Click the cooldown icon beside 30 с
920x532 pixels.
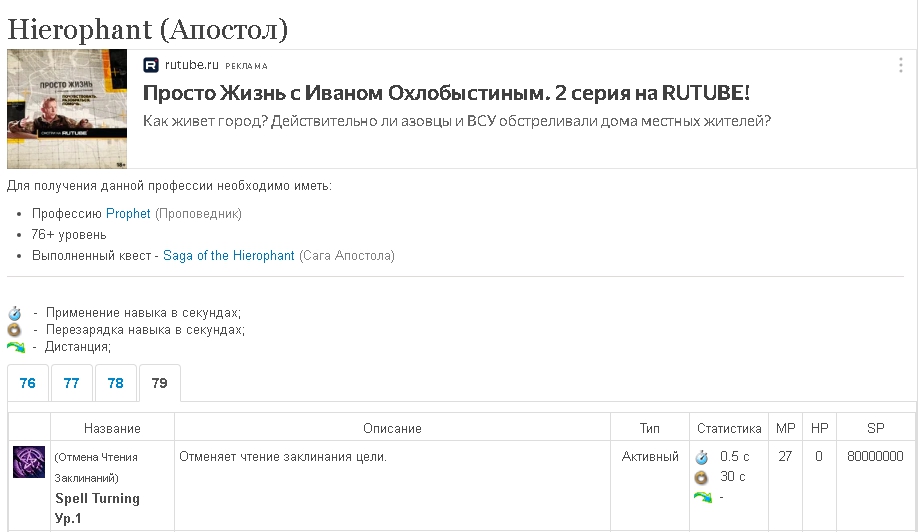(701, 477)
